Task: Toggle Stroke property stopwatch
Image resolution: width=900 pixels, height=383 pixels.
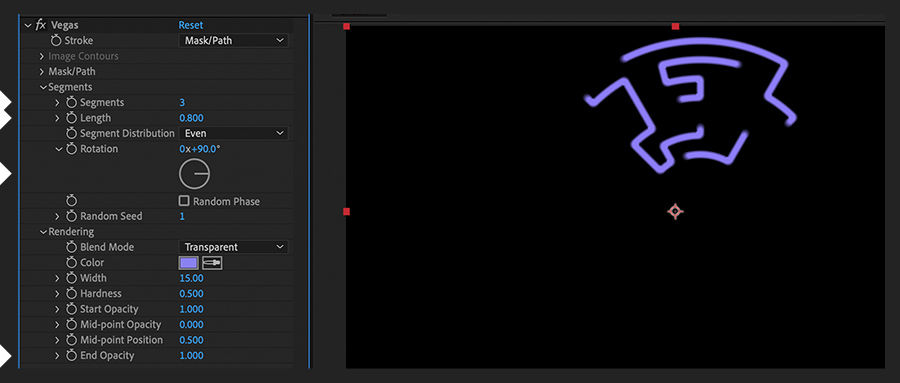Action: [x=56, y=41]
